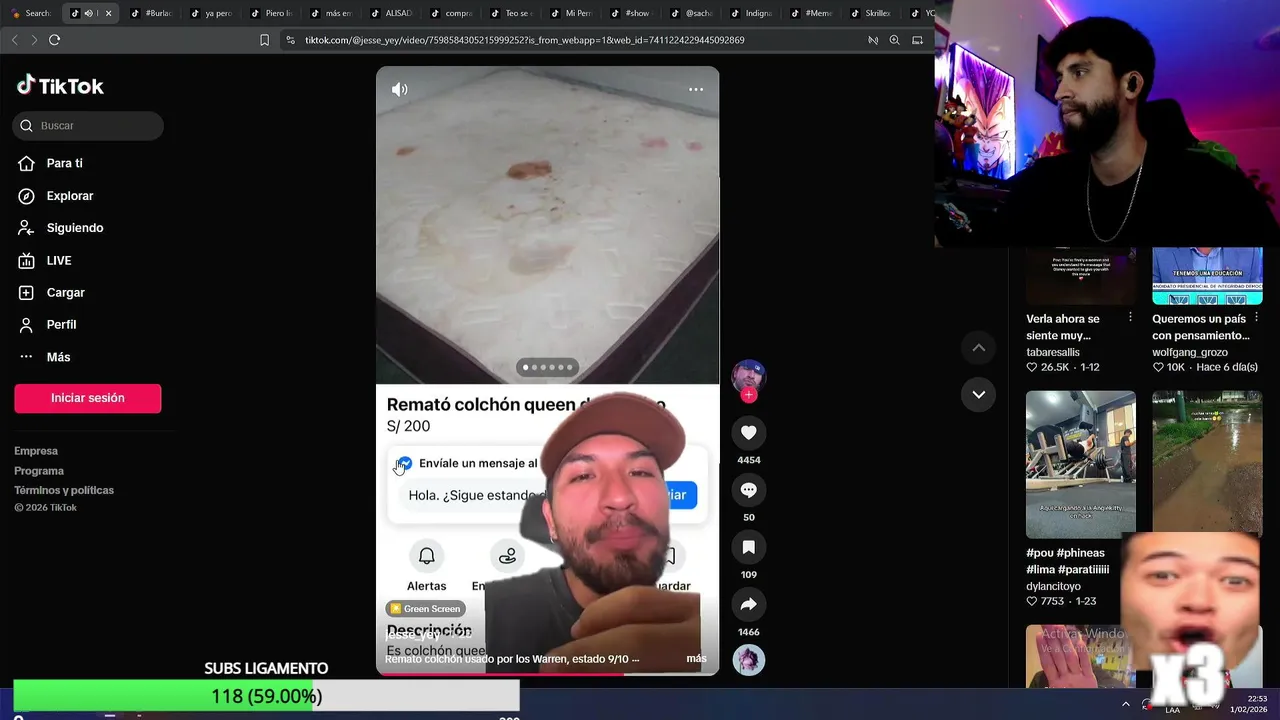The image size is (1280, 720).
Task: Open the creator avatar beside video
Action: point(749,377)
